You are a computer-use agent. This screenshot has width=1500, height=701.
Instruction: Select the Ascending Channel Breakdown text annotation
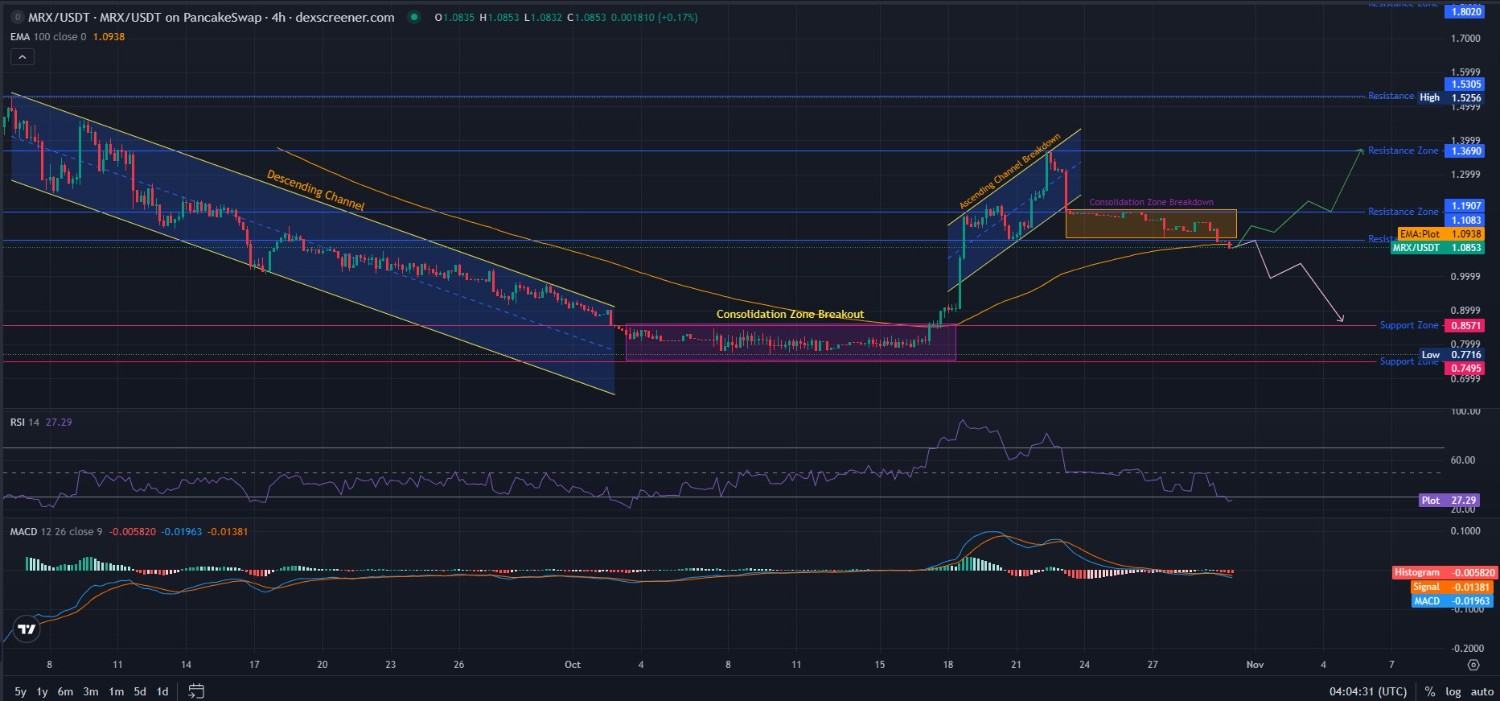pos(1010,170)
